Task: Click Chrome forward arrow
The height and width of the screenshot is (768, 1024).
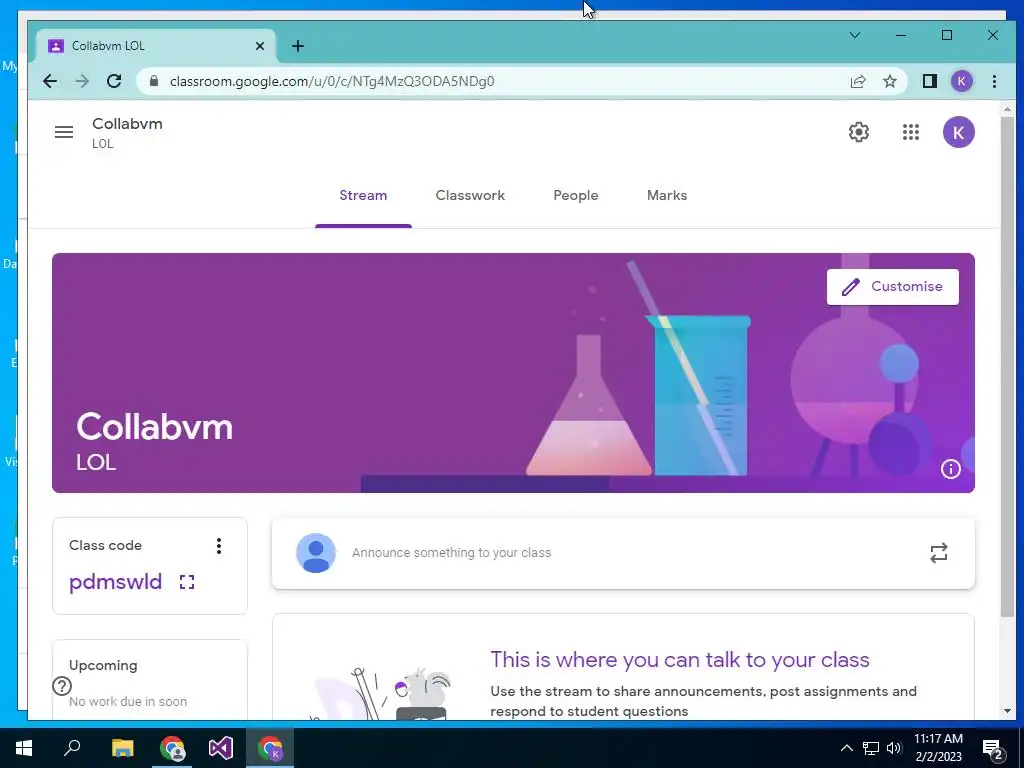Action: pyautogui.click(x=82, y=81)
